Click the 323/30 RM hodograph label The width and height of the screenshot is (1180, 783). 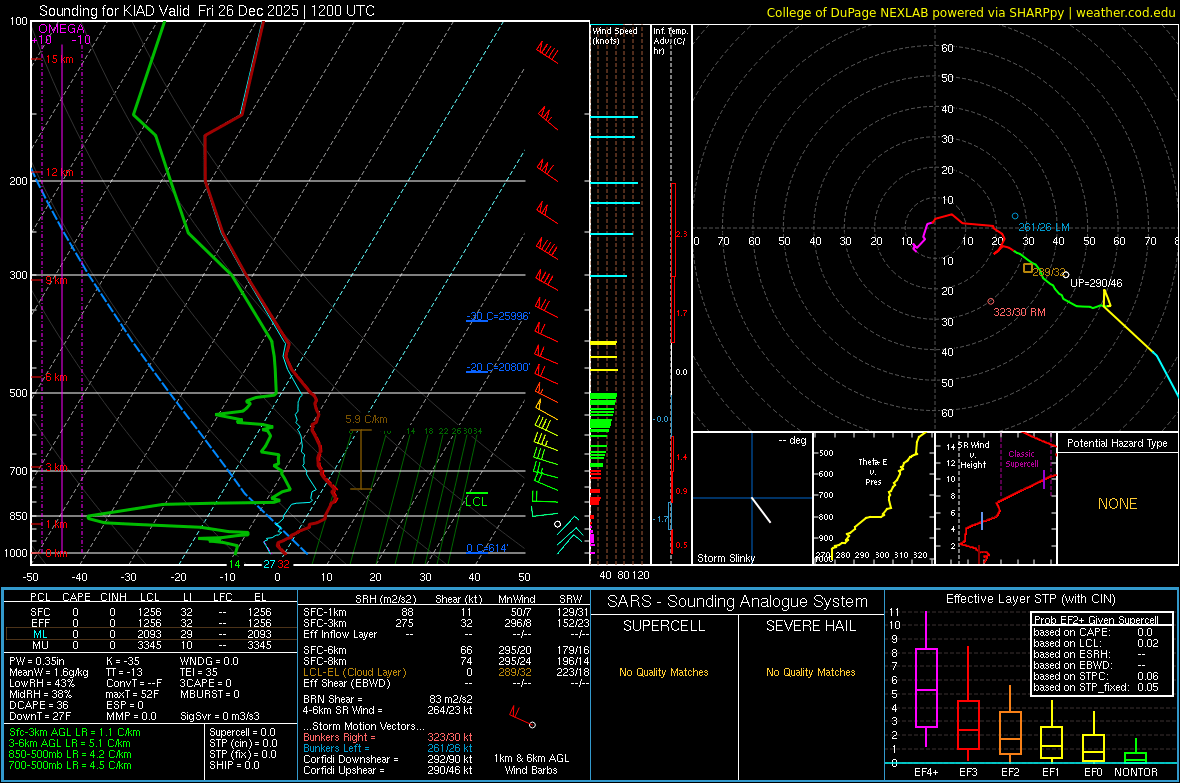(1019, 312)
